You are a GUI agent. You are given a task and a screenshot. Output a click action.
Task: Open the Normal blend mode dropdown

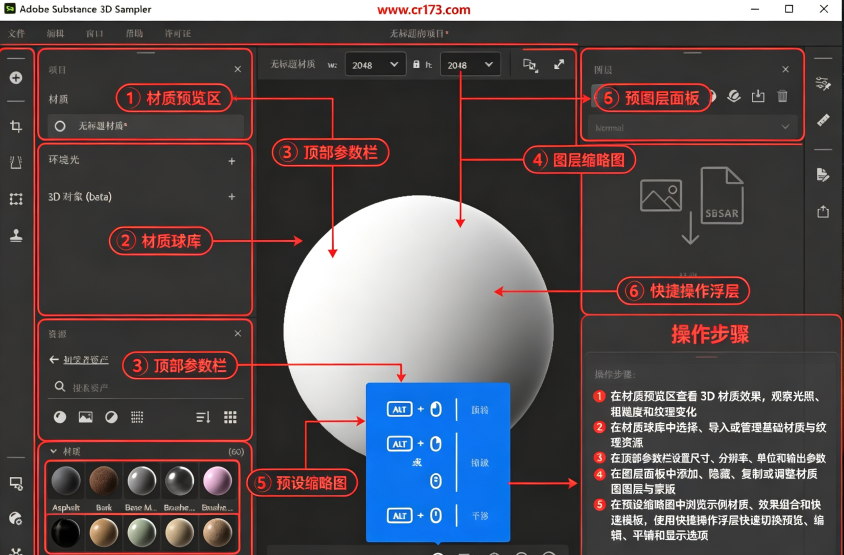coord(692,128)
